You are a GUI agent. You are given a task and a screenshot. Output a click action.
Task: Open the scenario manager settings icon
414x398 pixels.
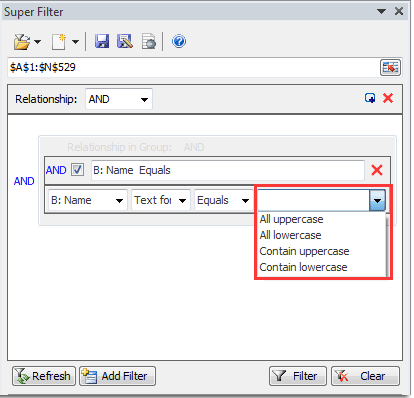point(149,42)
